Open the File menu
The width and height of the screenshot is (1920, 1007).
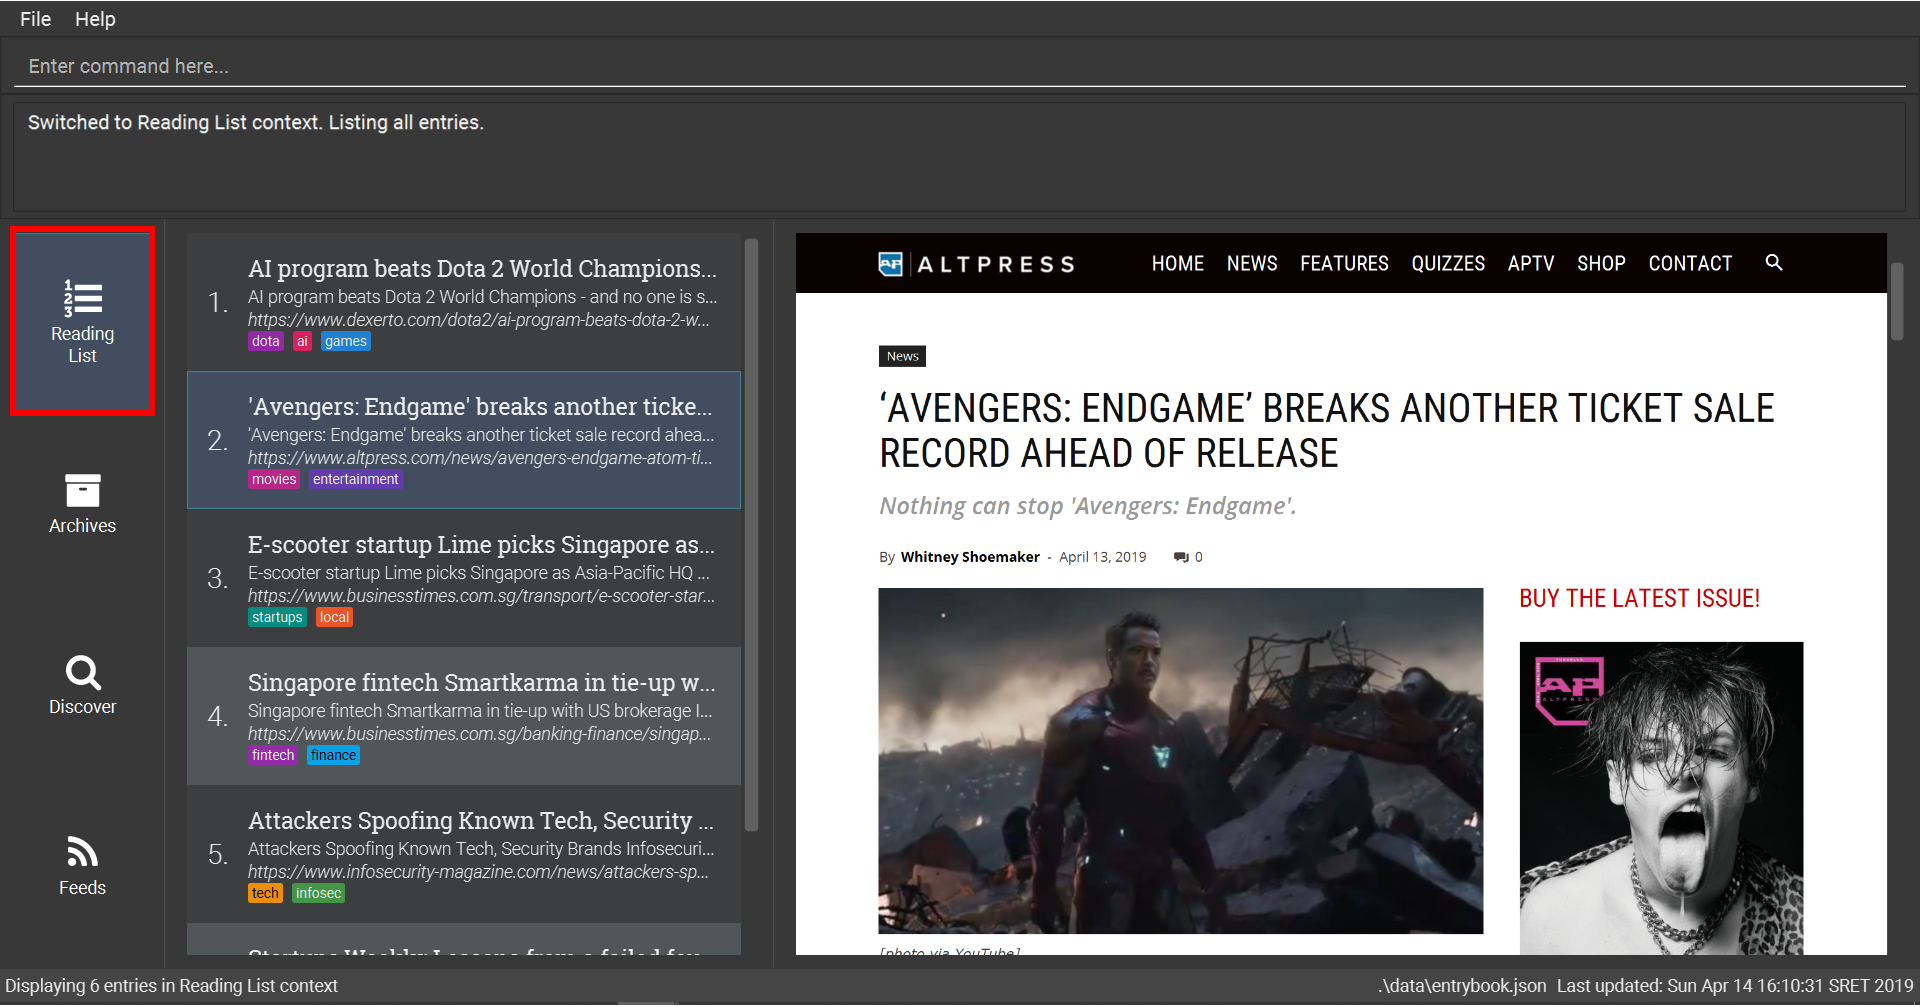coord(35,19)
